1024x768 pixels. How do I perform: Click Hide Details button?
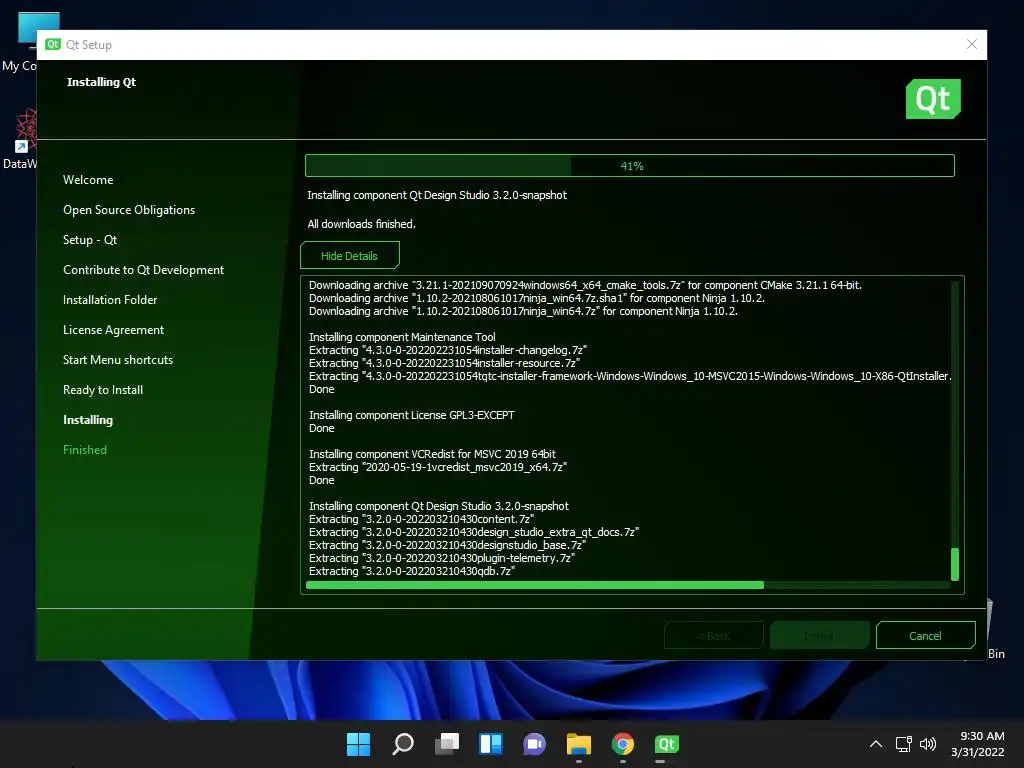[x=349, y=255]
